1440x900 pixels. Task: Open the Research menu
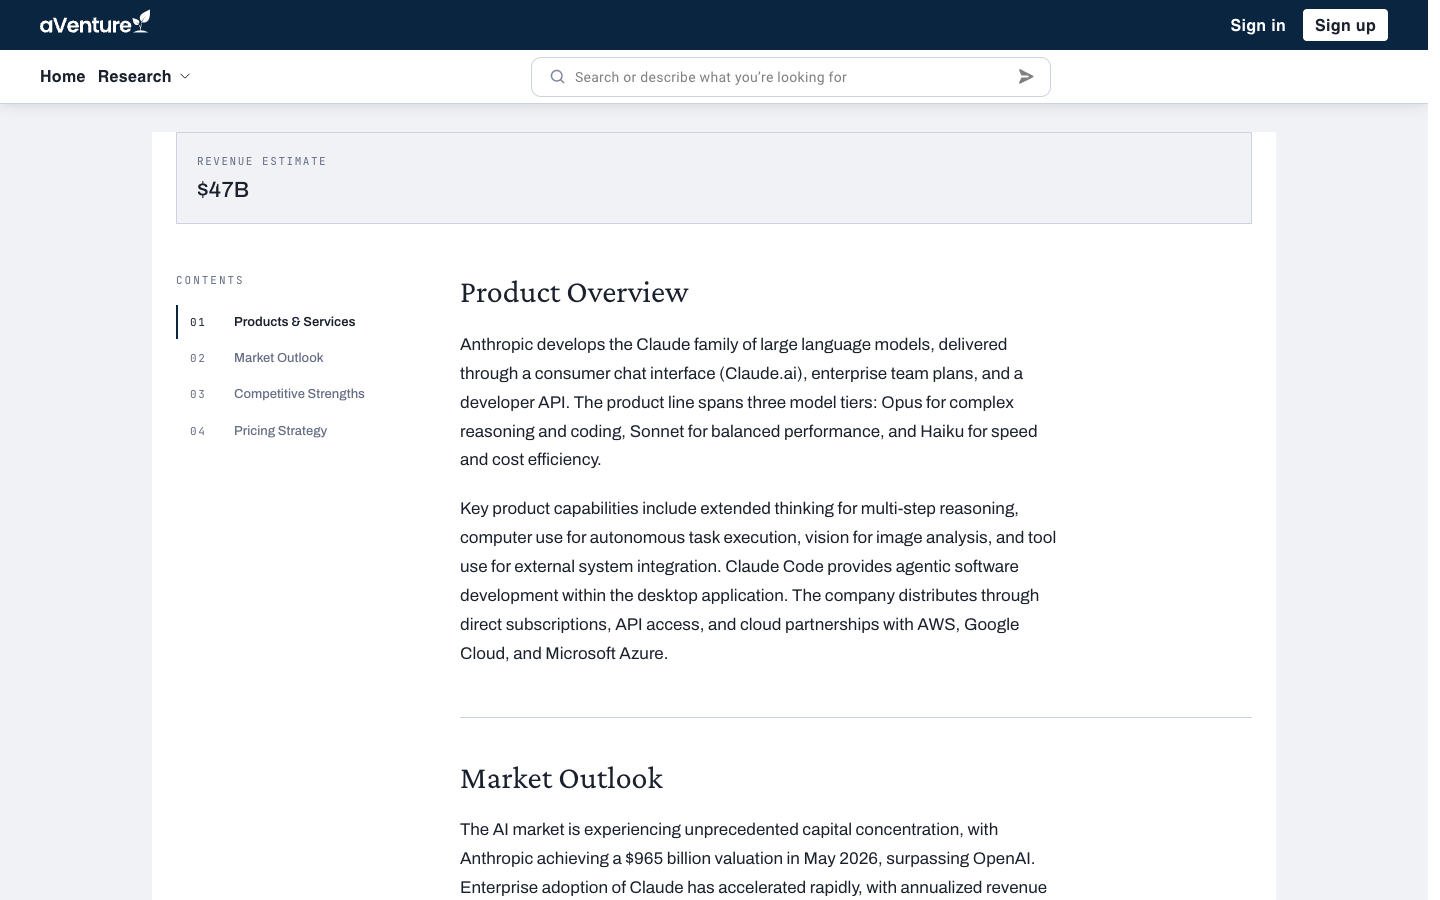tap(135, 77)
